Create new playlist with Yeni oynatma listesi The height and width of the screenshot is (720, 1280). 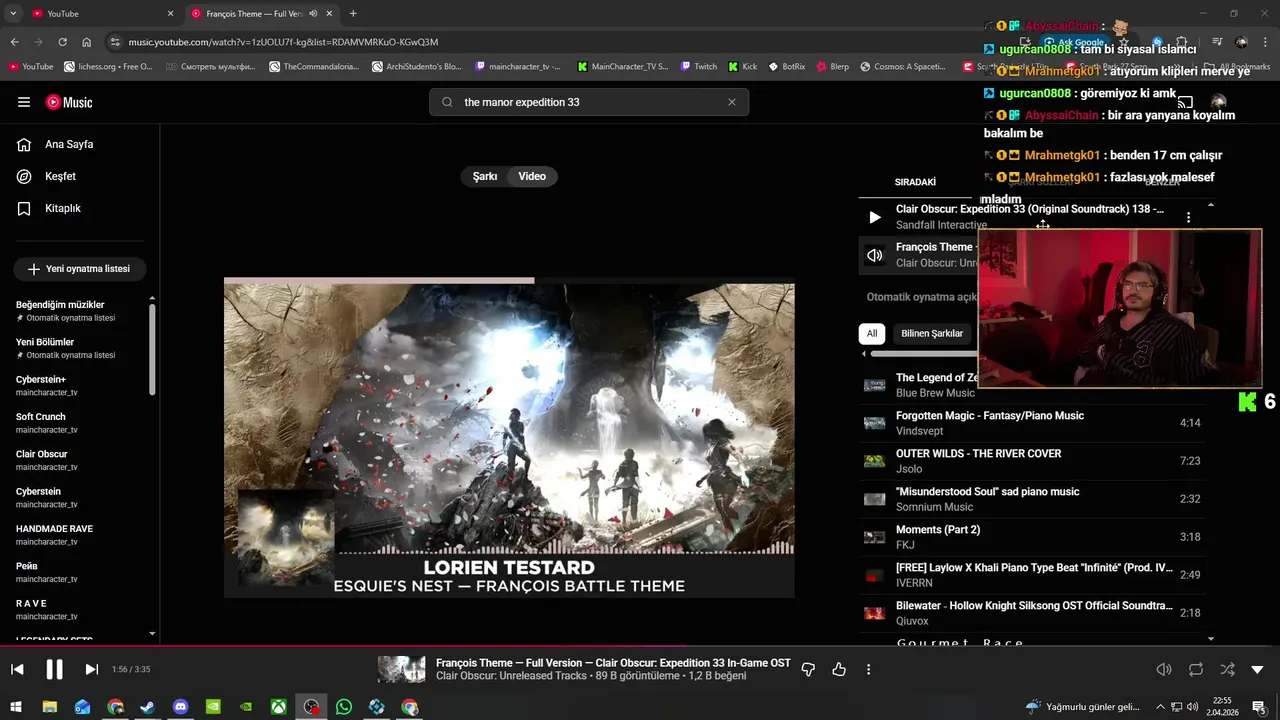[x=80, y=269]
